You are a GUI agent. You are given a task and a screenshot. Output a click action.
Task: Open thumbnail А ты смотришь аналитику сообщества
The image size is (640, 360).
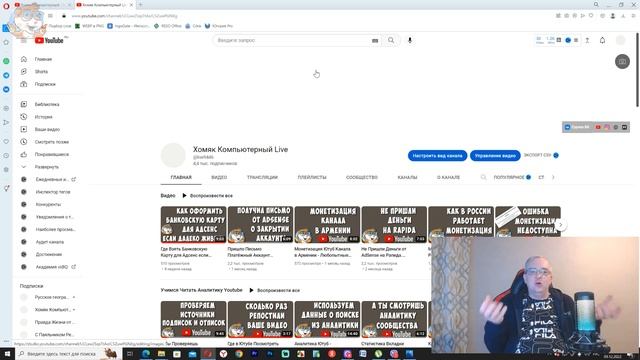point(394,319)
